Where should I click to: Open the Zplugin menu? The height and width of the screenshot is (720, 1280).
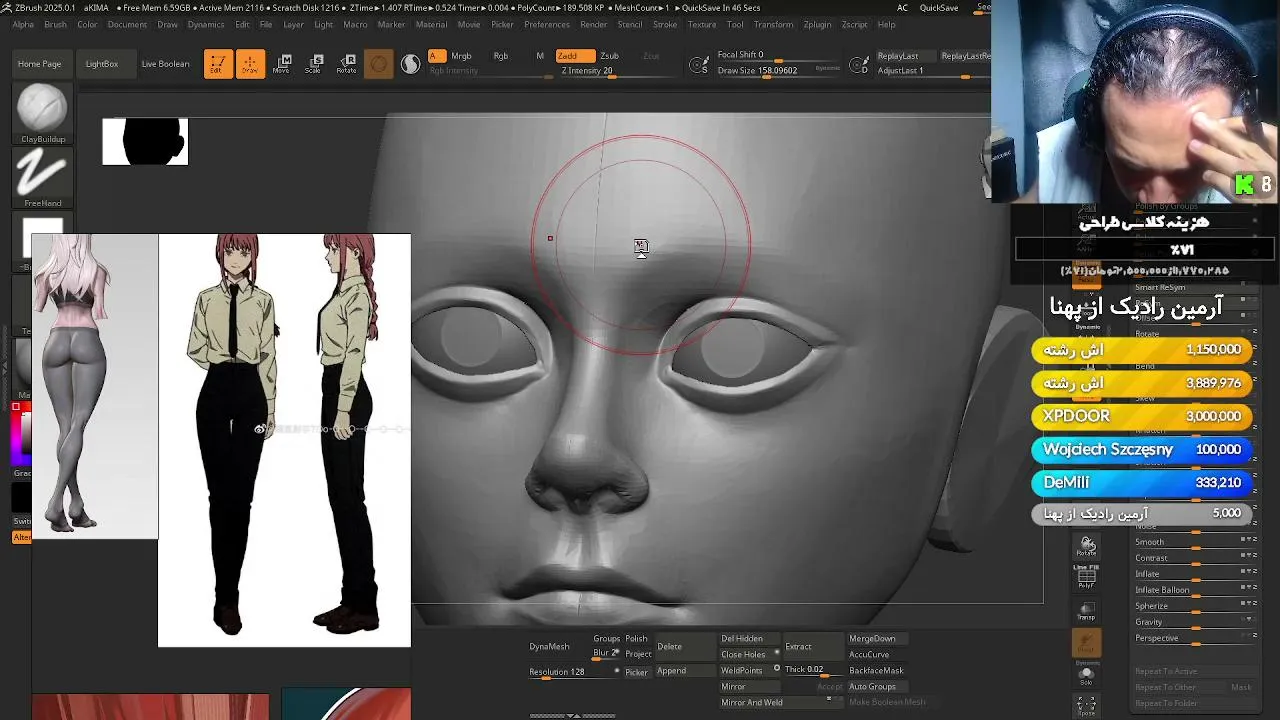[817, 24]
